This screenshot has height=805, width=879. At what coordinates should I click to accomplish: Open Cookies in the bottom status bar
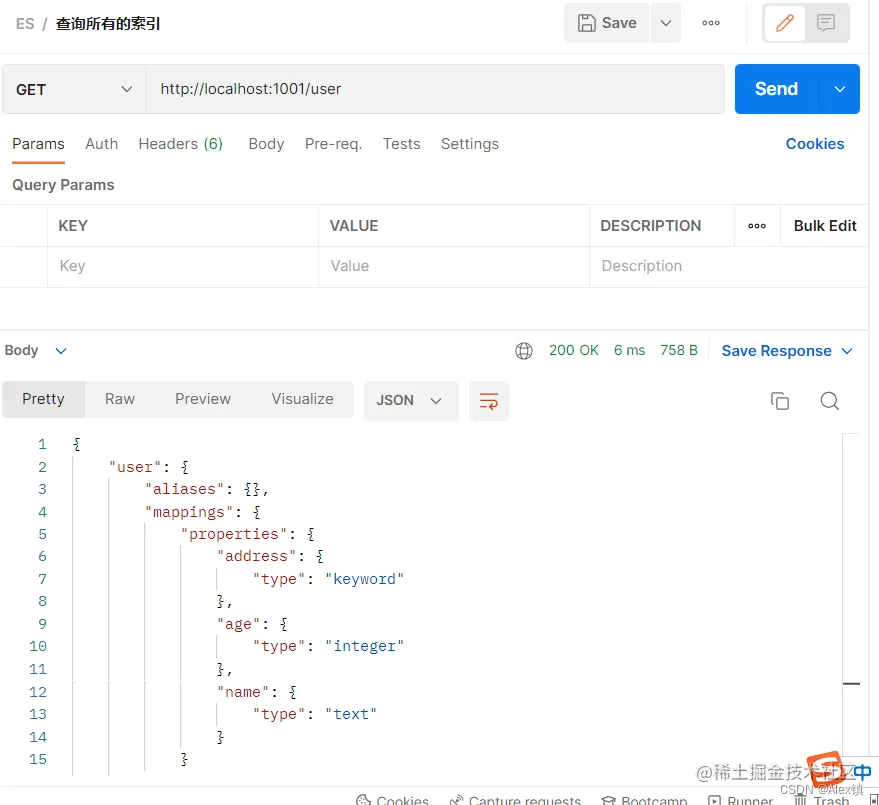click(x=392, y=799)
